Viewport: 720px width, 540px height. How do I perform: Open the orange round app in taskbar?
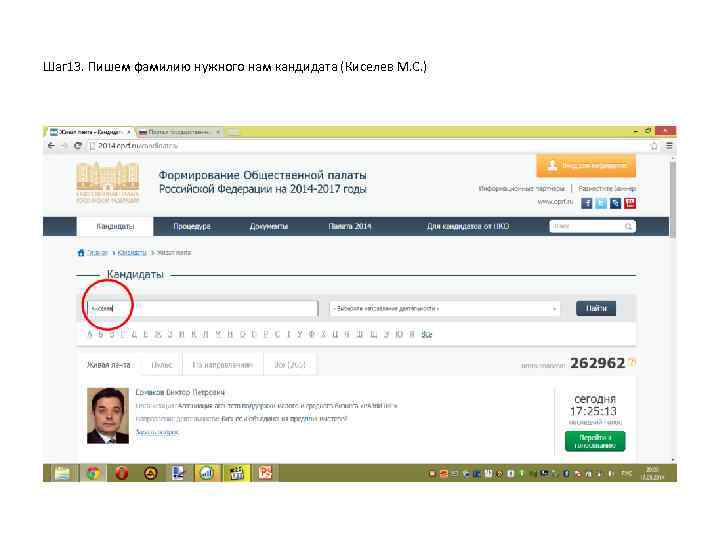[x=150, y=472]
